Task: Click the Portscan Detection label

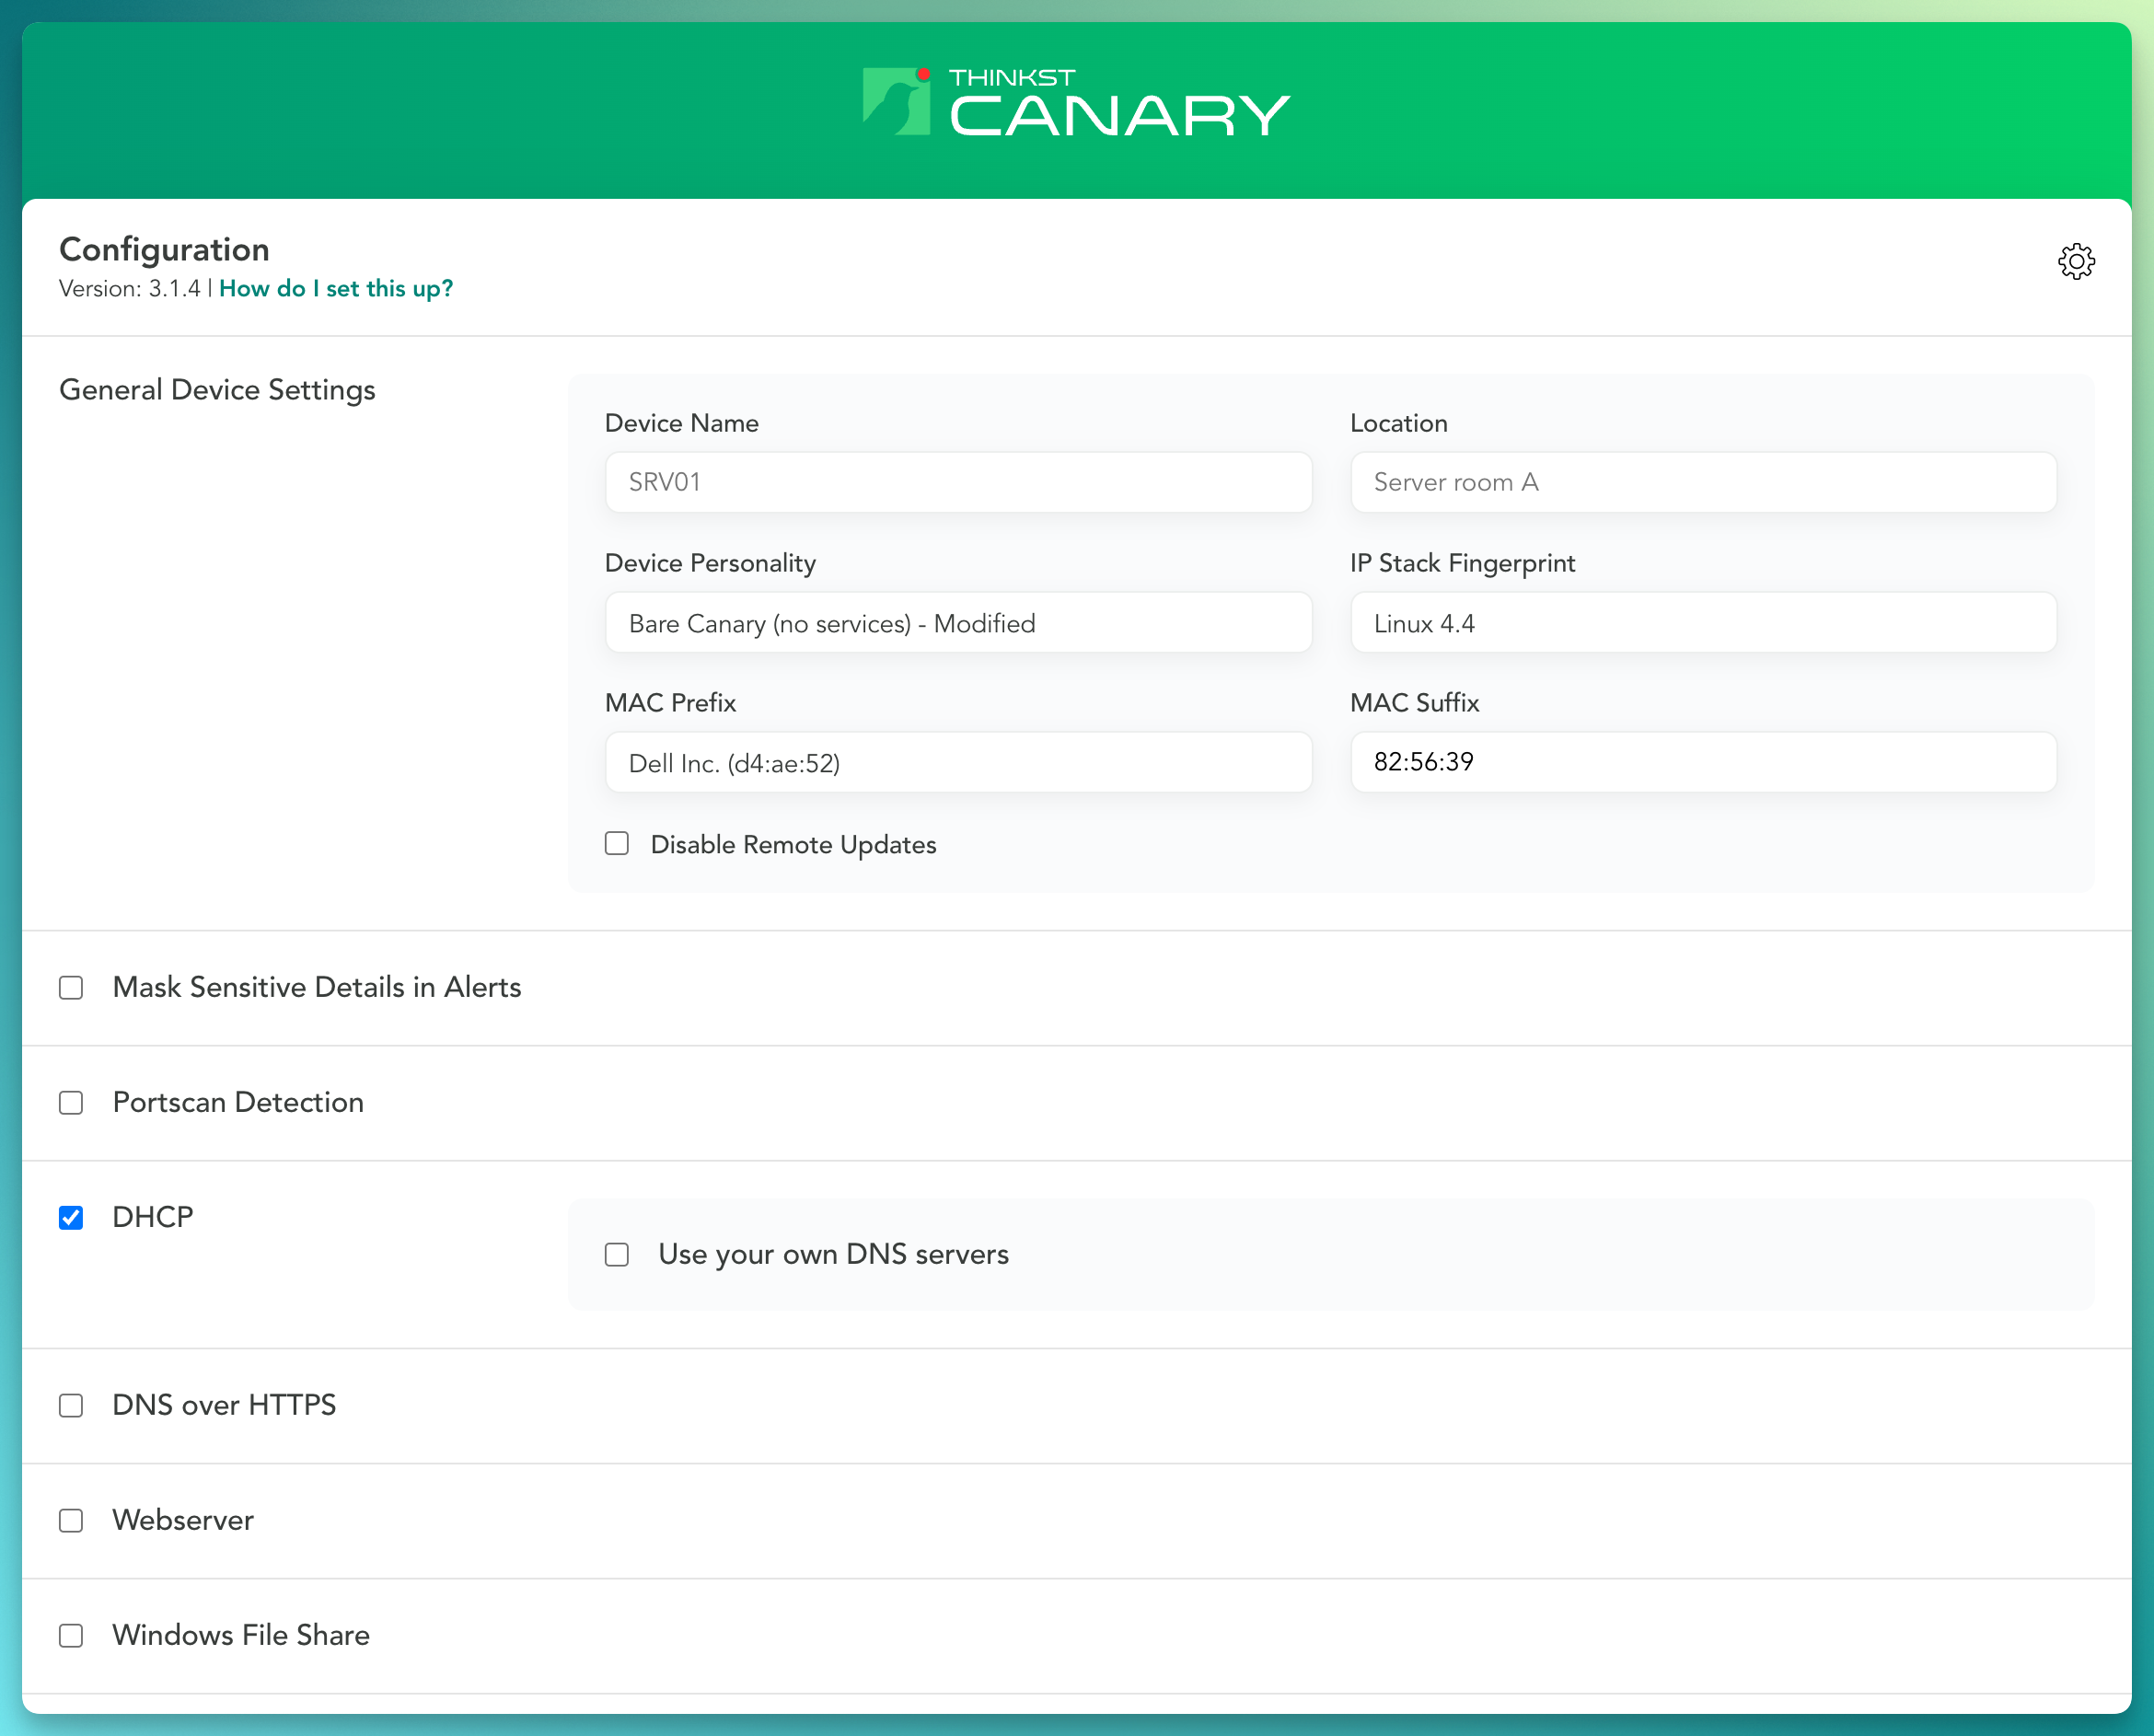Action: 238,1102
